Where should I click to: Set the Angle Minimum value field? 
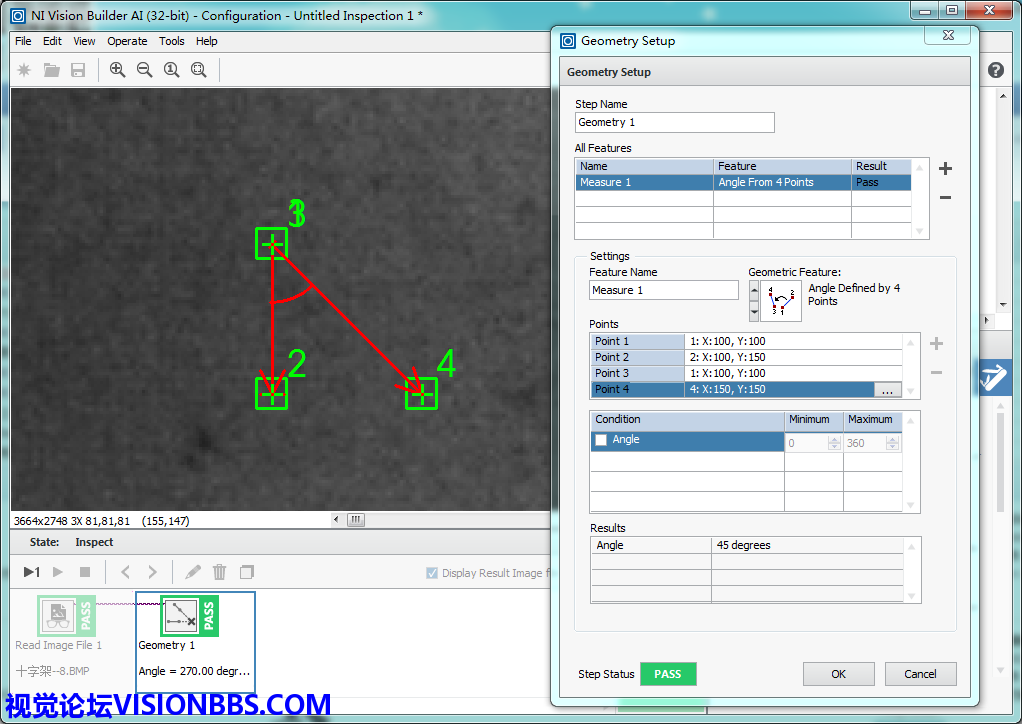tap(807, 443)
